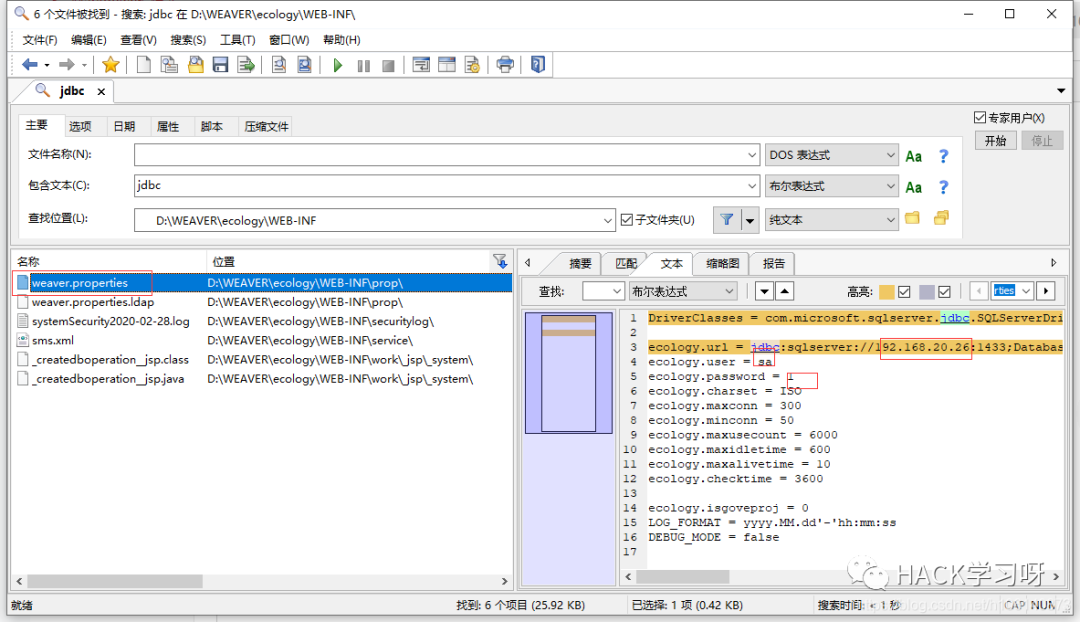
Task: Uncheck the 子文件夹(U) subfolders checkbox
Action: pos(627,220)
